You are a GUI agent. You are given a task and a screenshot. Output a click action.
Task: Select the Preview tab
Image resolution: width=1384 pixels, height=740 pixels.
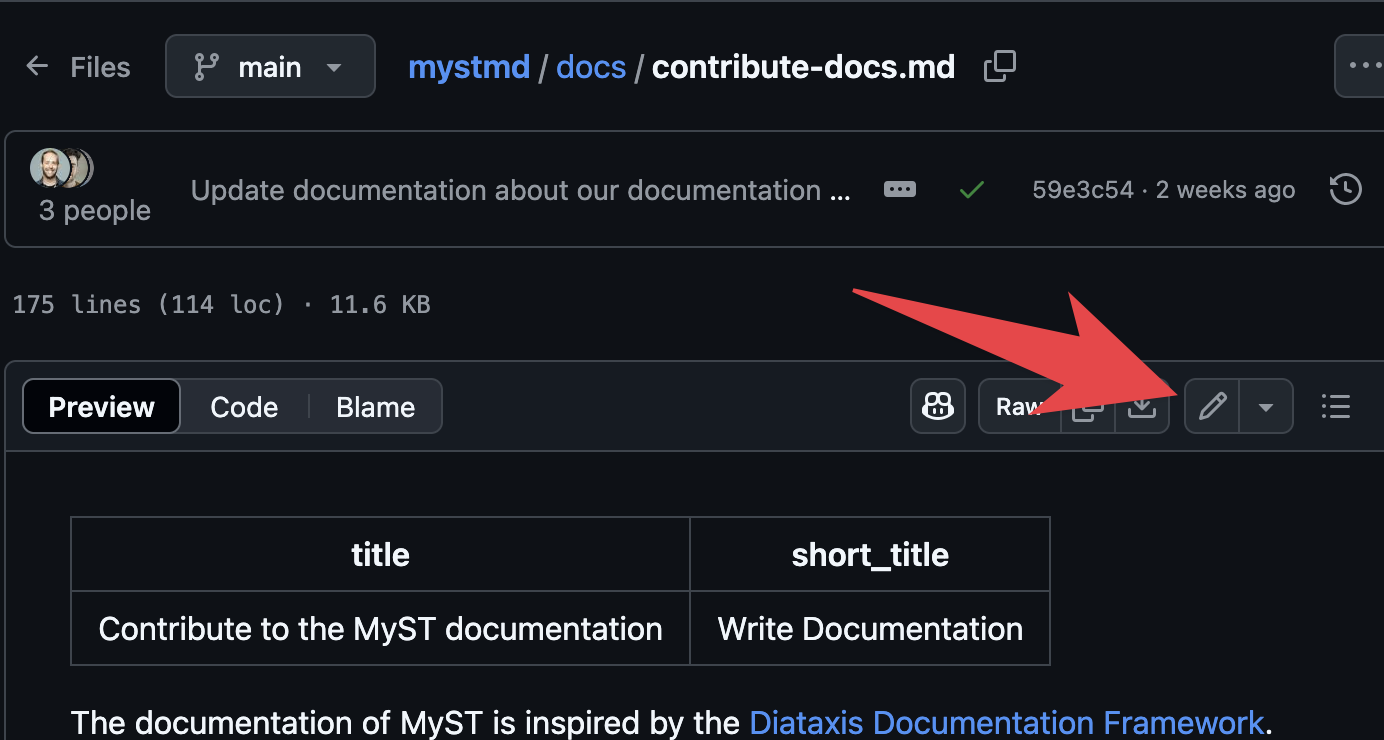(100, 406)
